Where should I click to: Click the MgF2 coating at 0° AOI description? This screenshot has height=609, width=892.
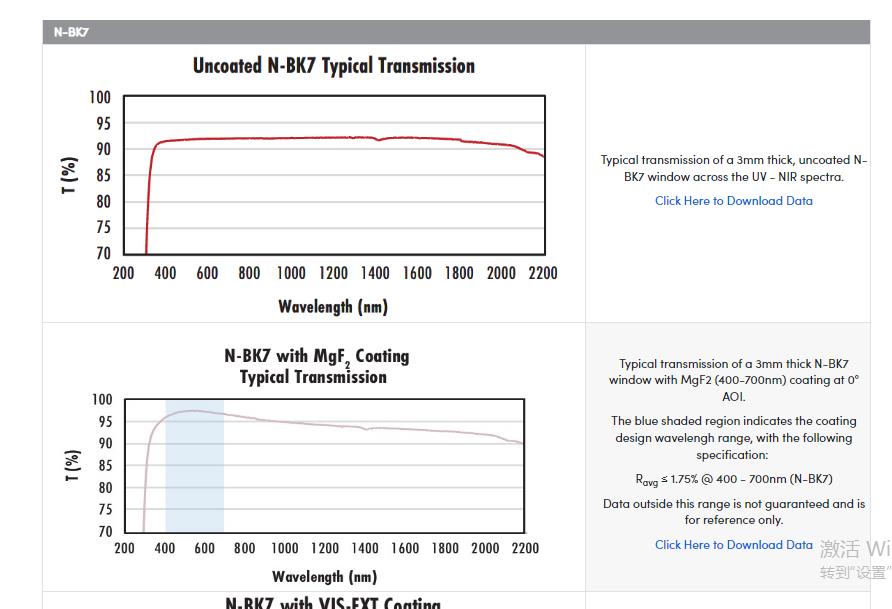[x=733, y=380]
